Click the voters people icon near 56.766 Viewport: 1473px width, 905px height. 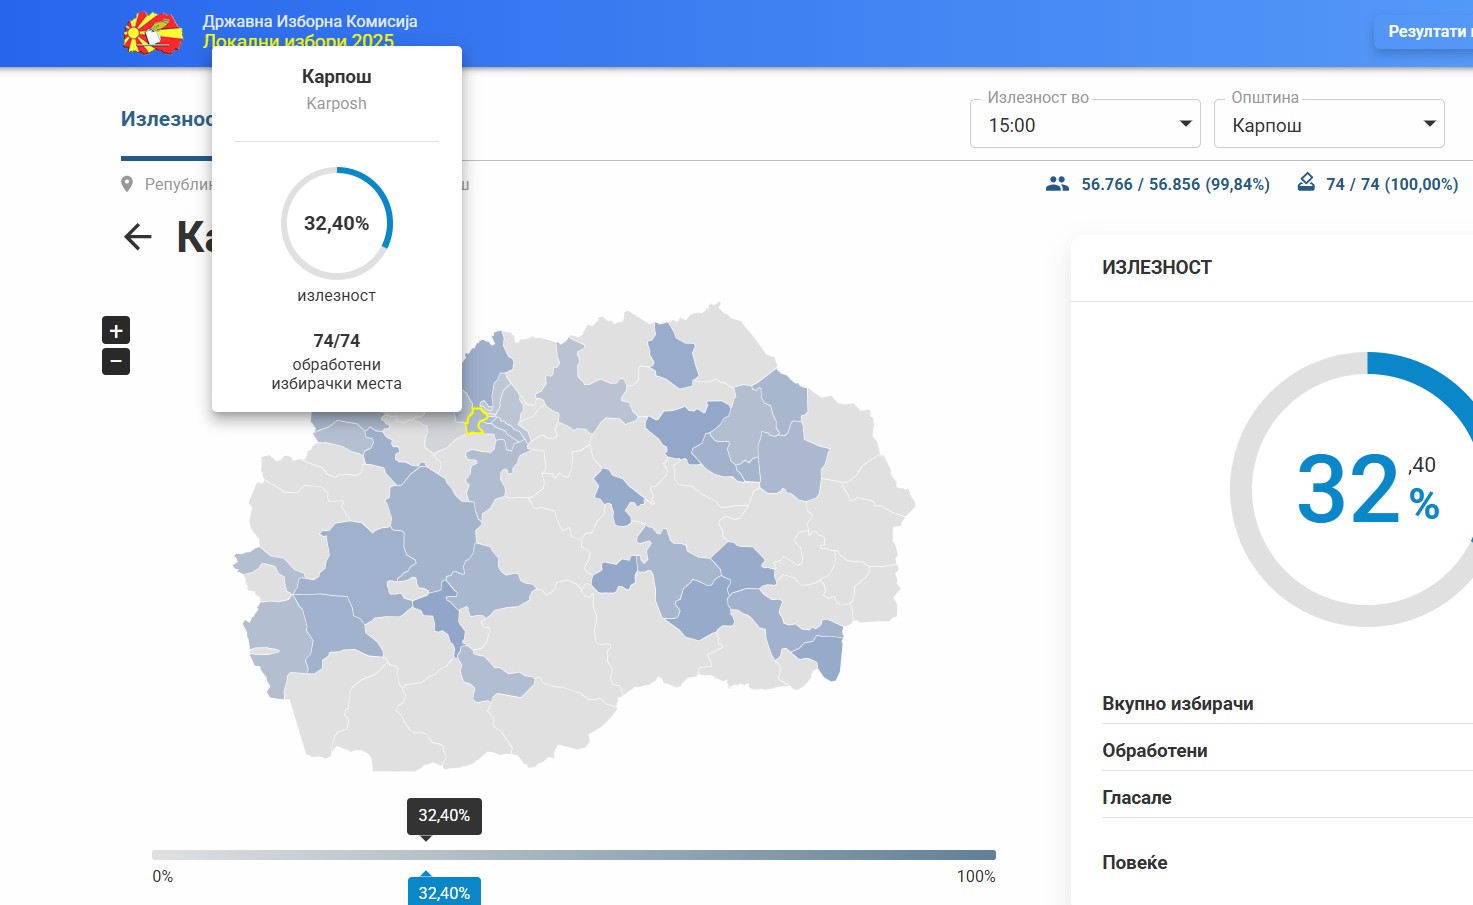coord(1057,184)
